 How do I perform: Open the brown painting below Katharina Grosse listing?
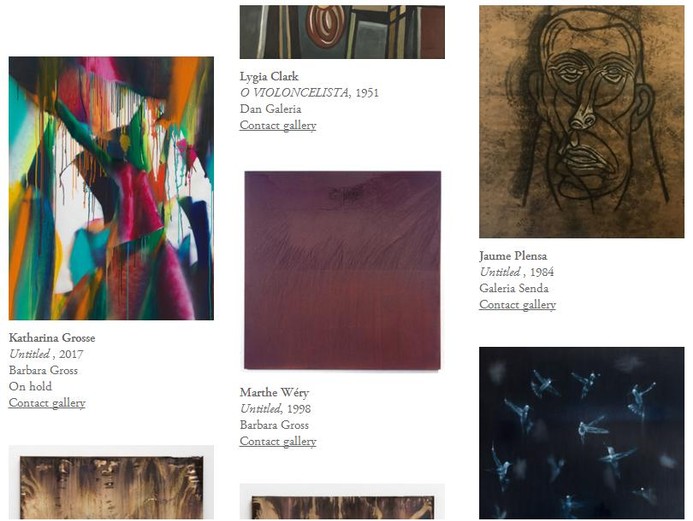click(111, 482)
